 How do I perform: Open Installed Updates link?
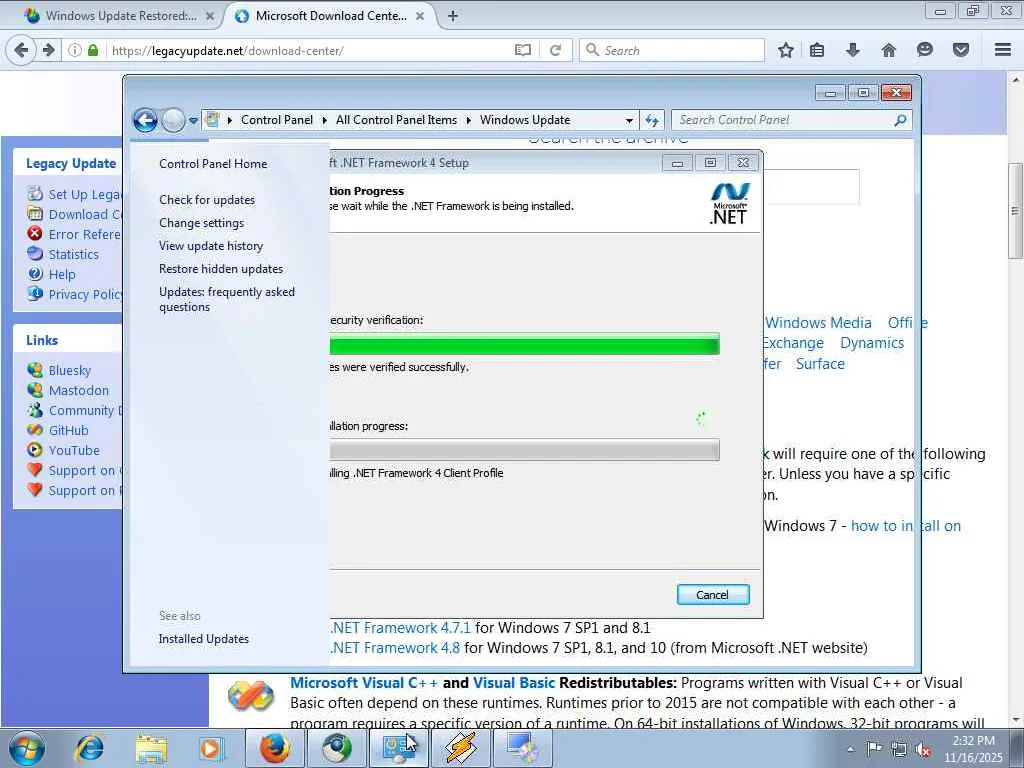point(204,639)
